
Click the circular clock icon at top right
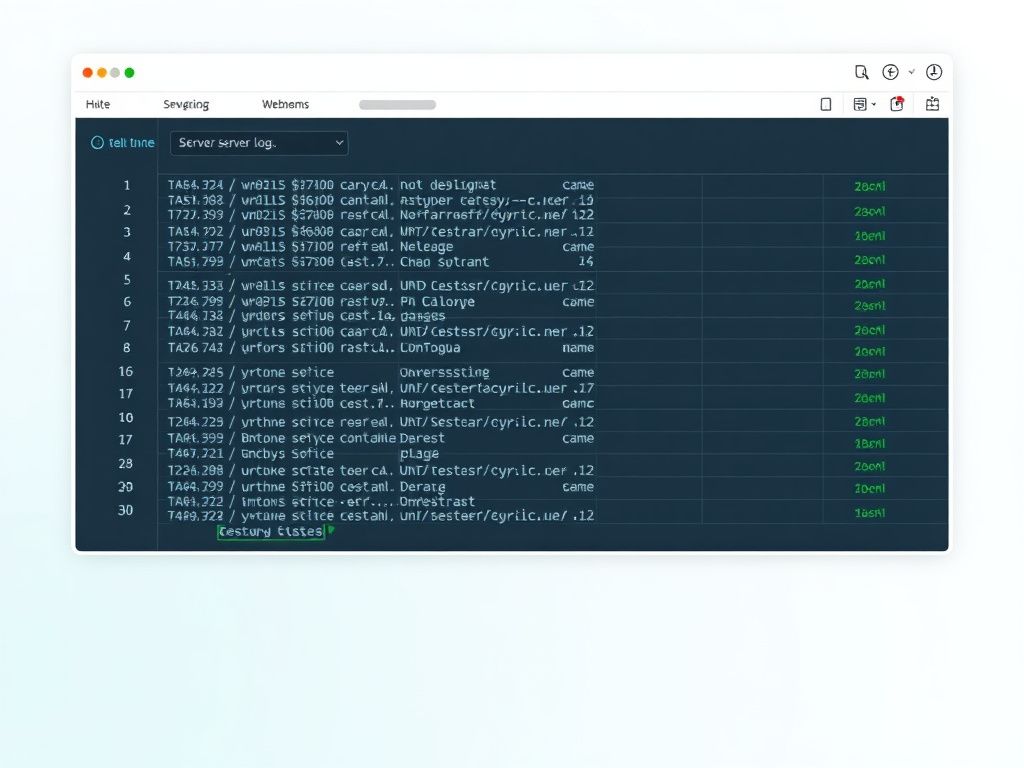934,72
